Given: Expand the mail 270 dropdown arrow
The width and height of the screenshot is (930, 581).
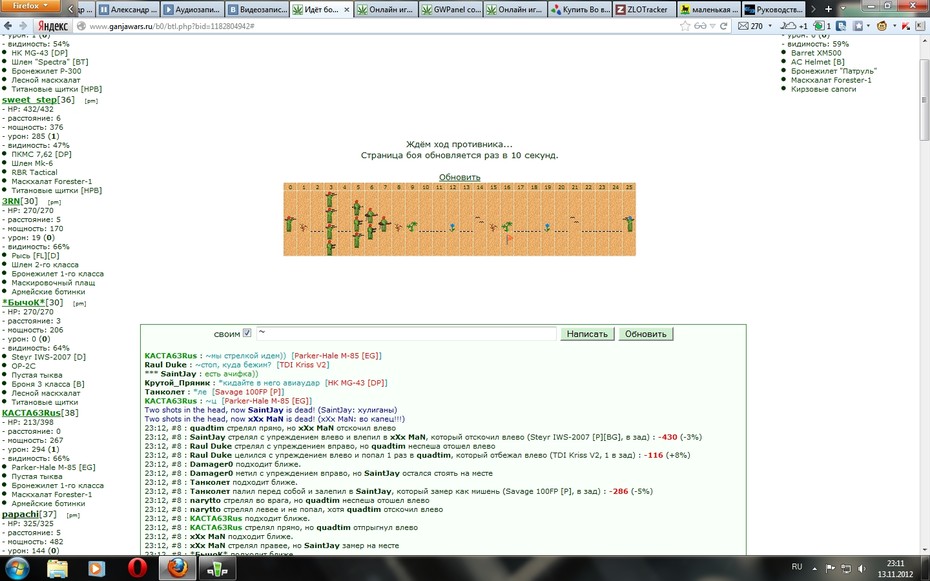Looking at the screenshot, I should coord(770,26).
